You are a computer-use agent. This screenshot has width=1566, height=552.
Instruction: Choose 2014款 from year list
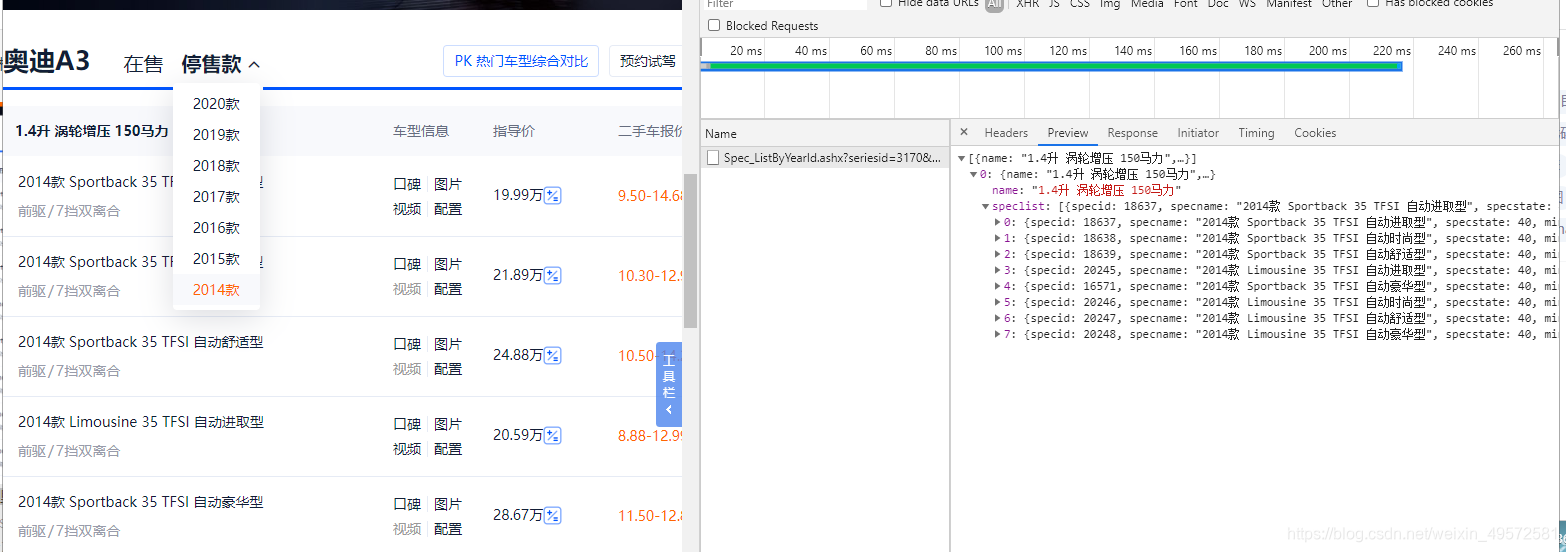[216, 290]
